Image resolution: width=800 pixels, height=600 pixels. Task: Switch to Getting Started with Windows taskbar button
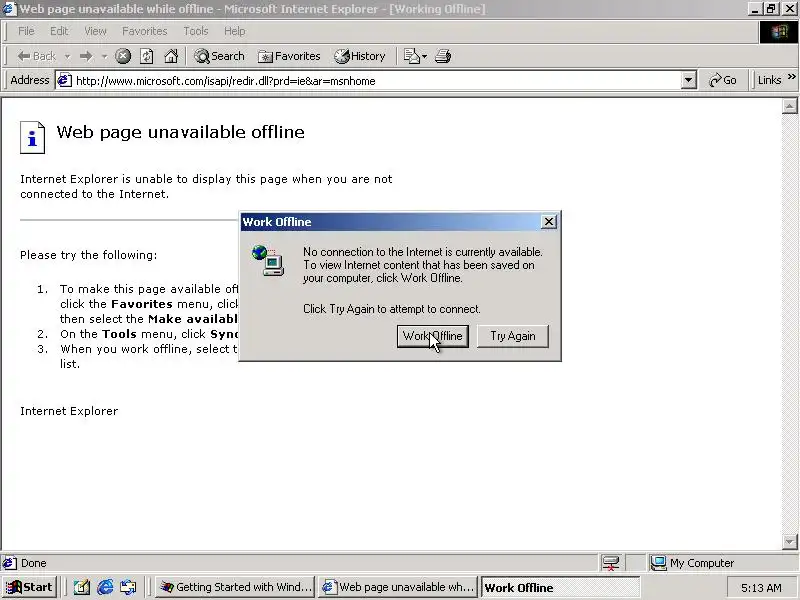tap(235, 587)
